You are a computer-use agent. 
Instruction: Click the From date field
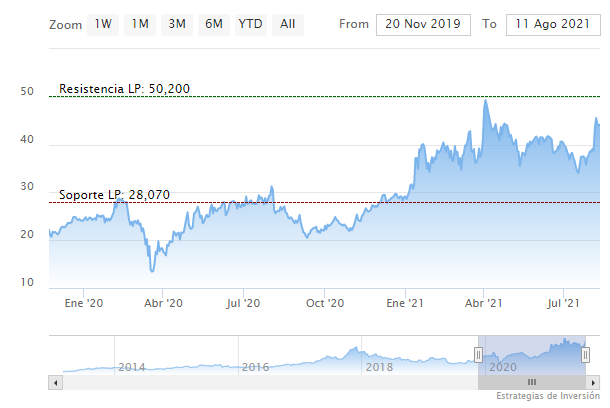(423, 23)
